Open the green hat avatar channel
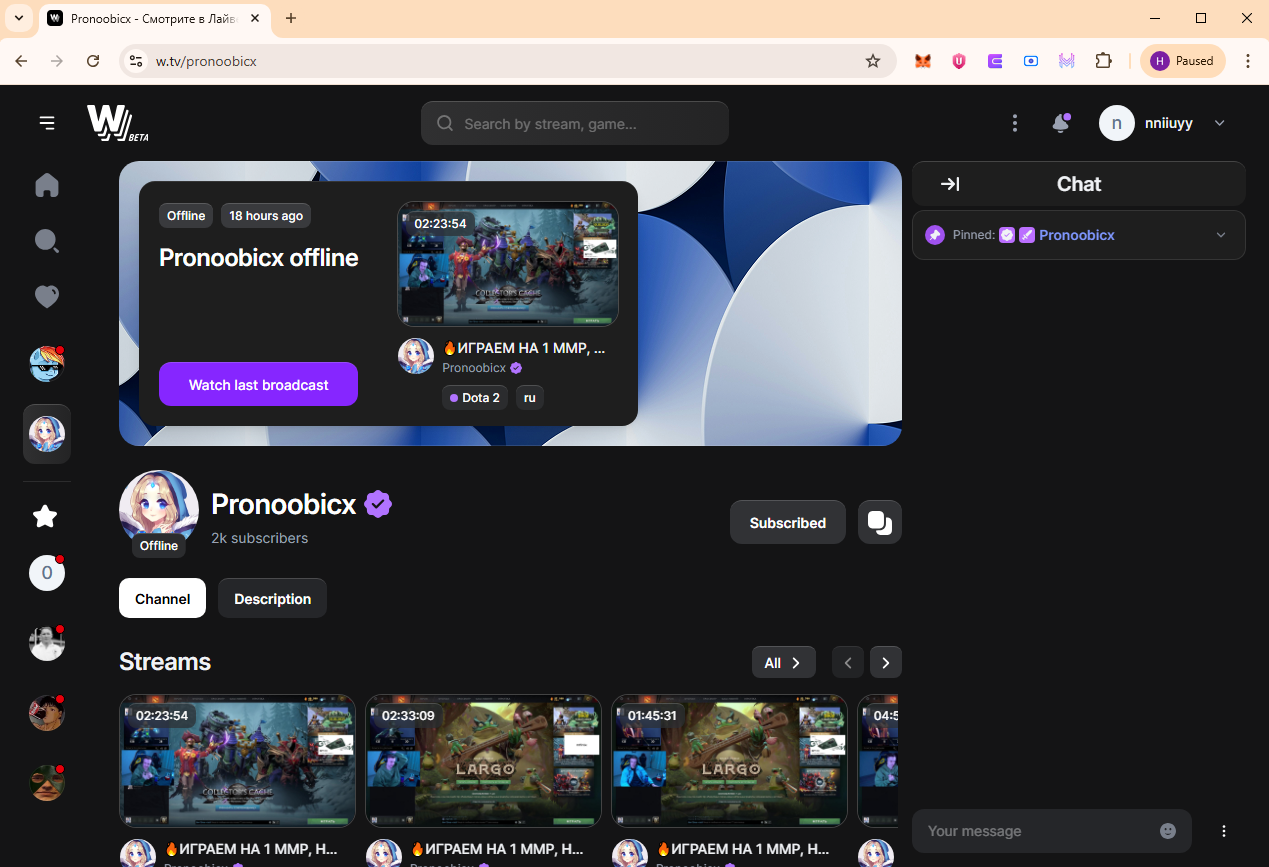 point(47,782)
